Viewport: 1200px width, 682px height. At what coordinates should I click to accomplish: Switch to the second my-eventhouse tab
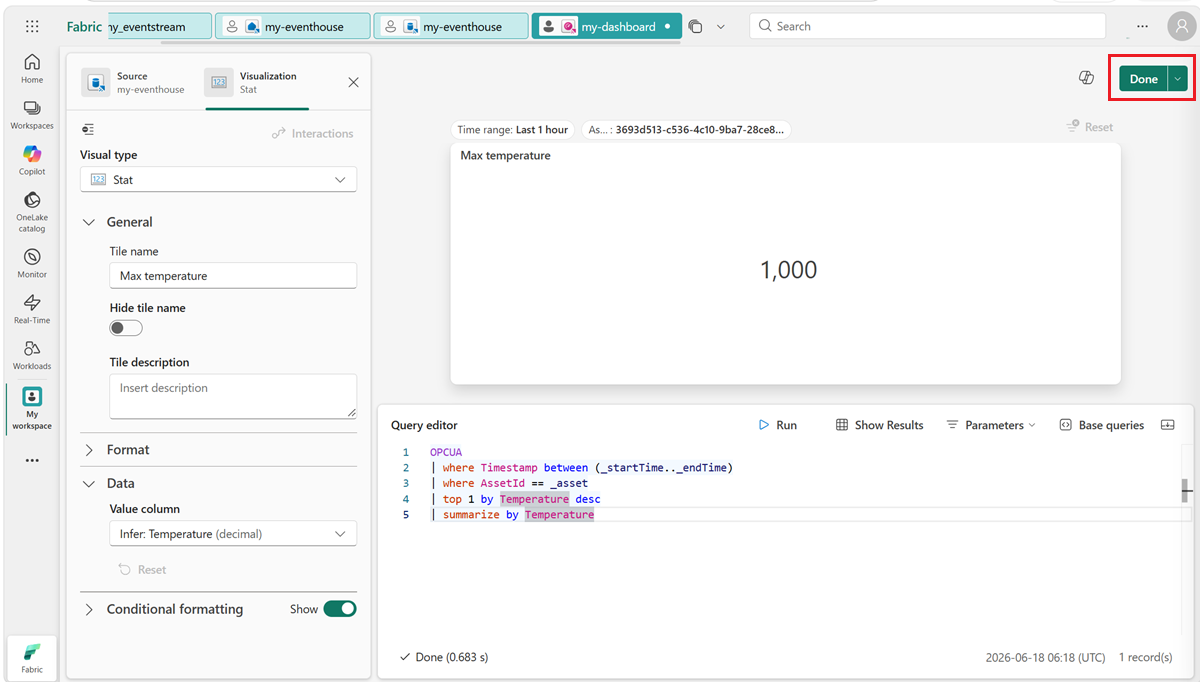tap(451, 27)
